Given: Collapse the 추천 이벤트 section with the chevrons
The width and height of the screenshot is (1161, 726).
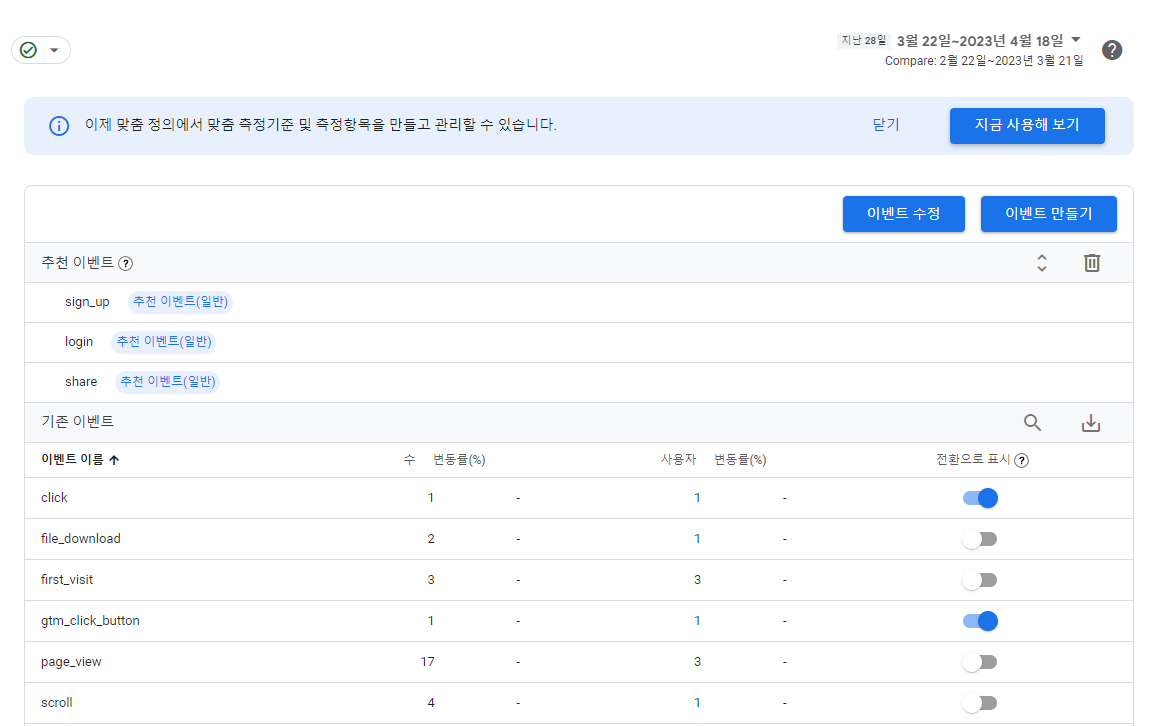Looking at the screenshot, I should point(1042,263).
